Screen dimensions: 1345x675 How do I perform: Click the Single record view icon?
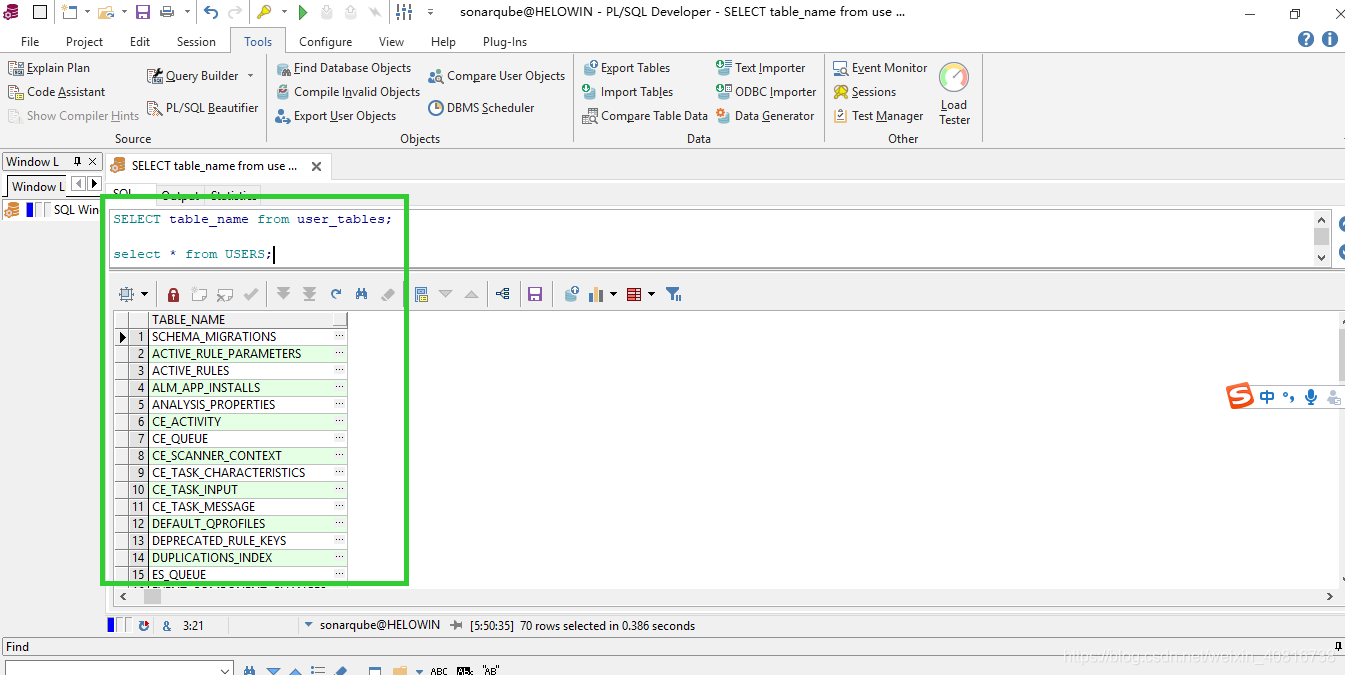421,294
